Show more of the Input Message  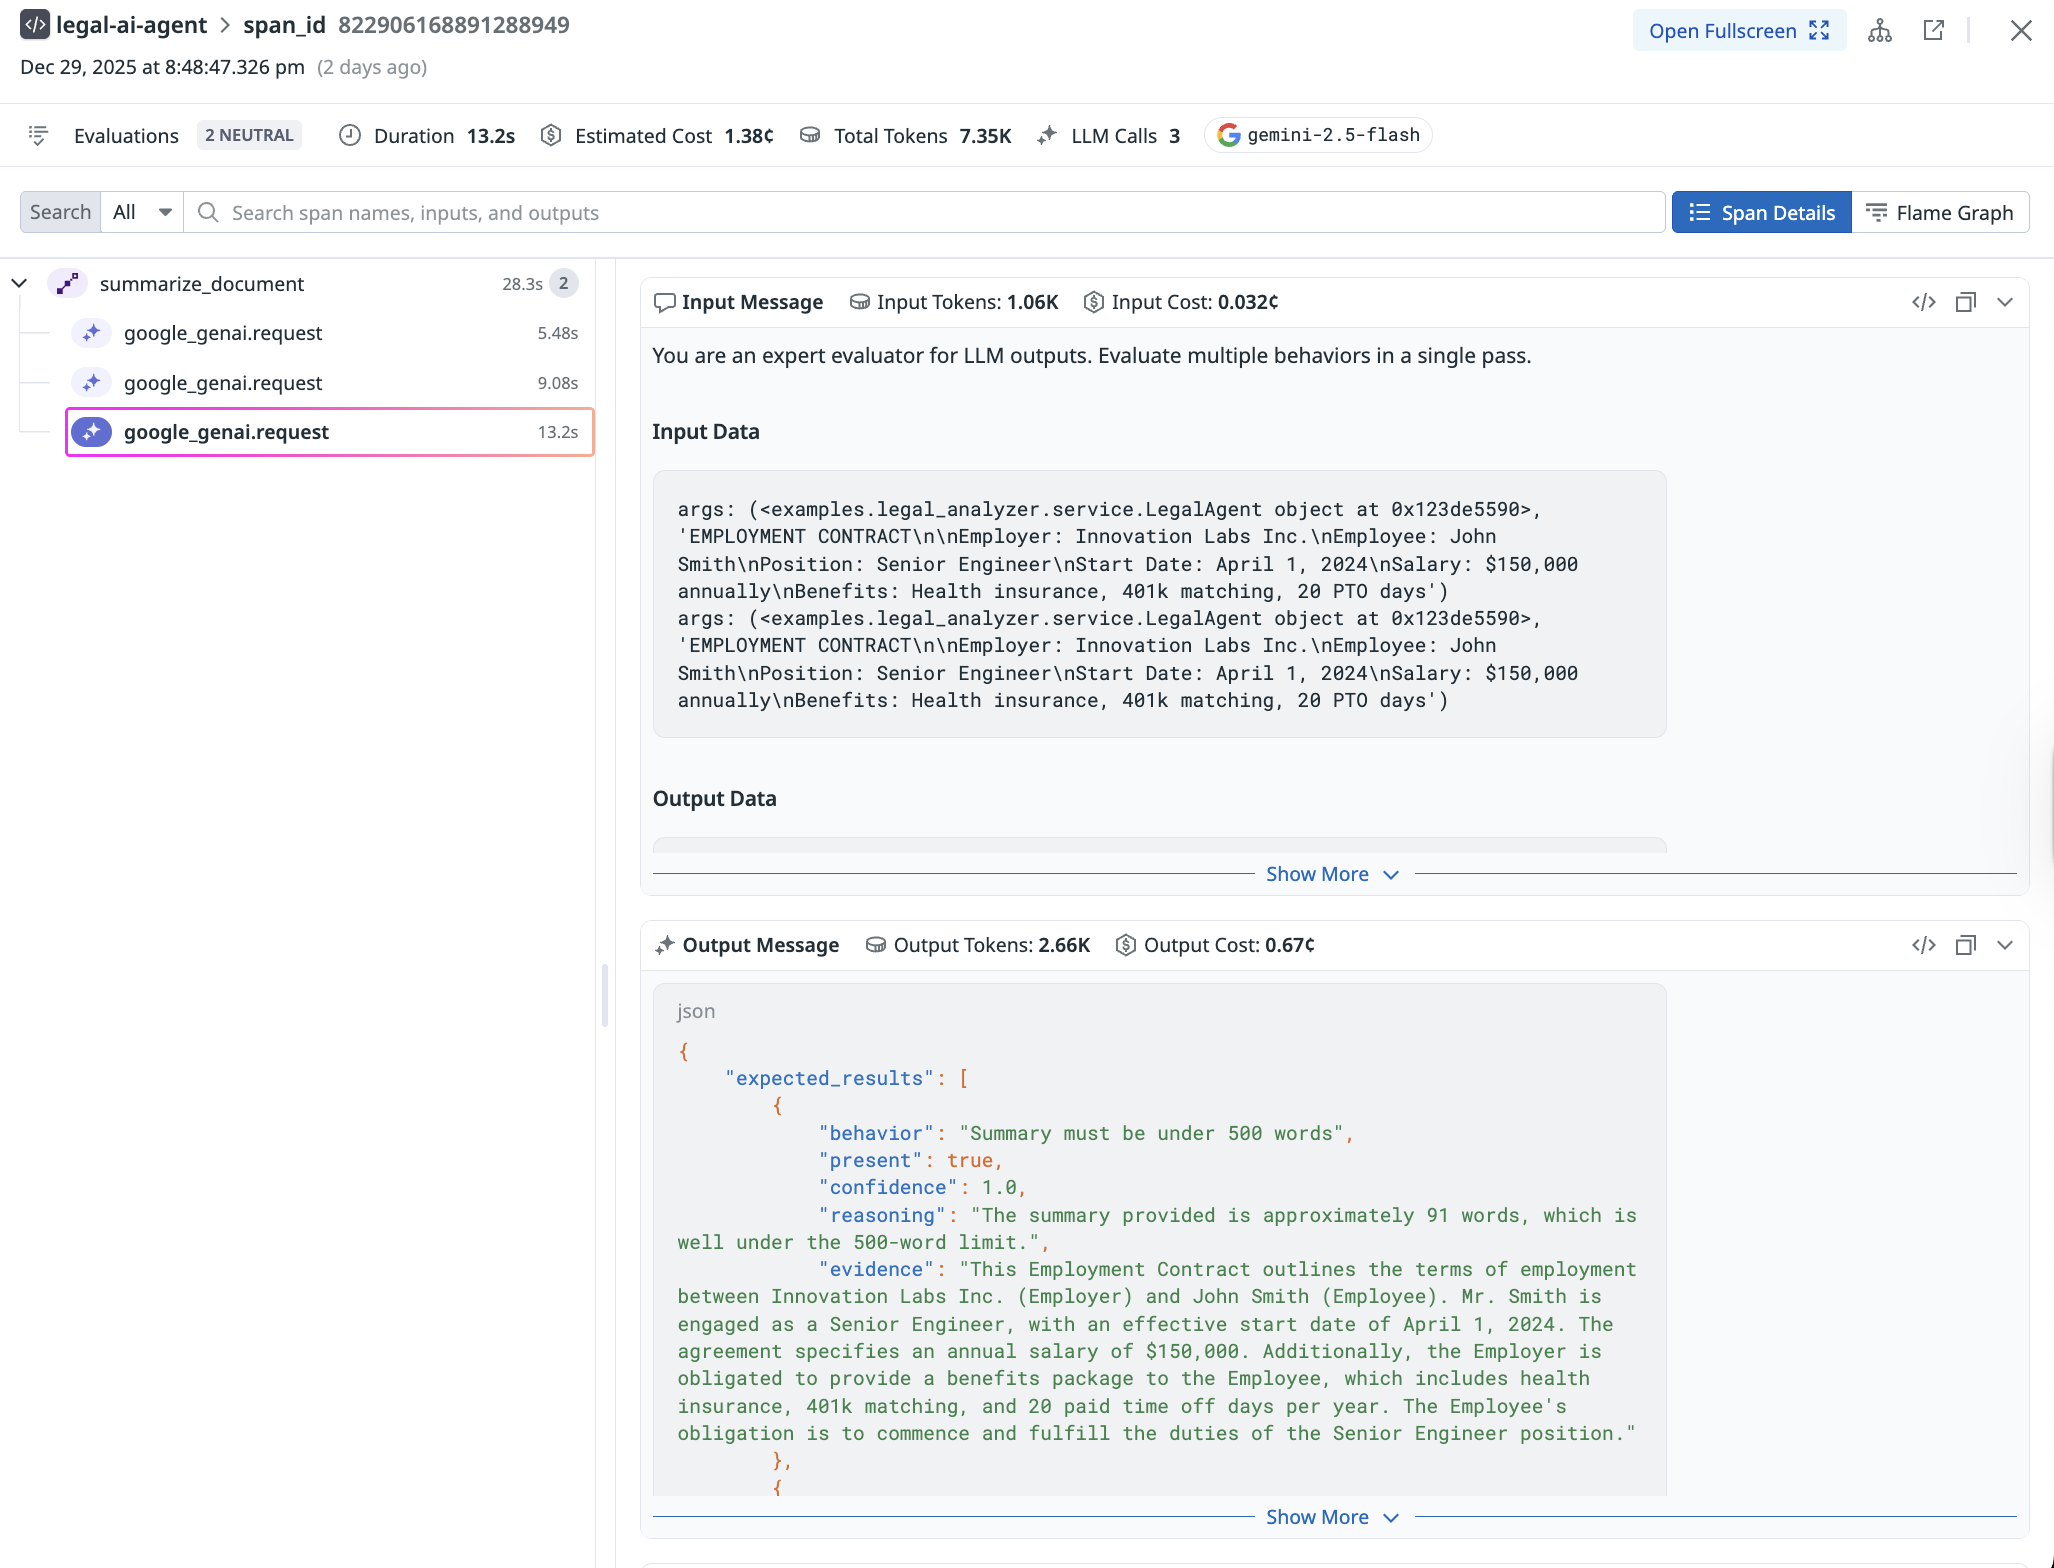tap(1331, 874)
